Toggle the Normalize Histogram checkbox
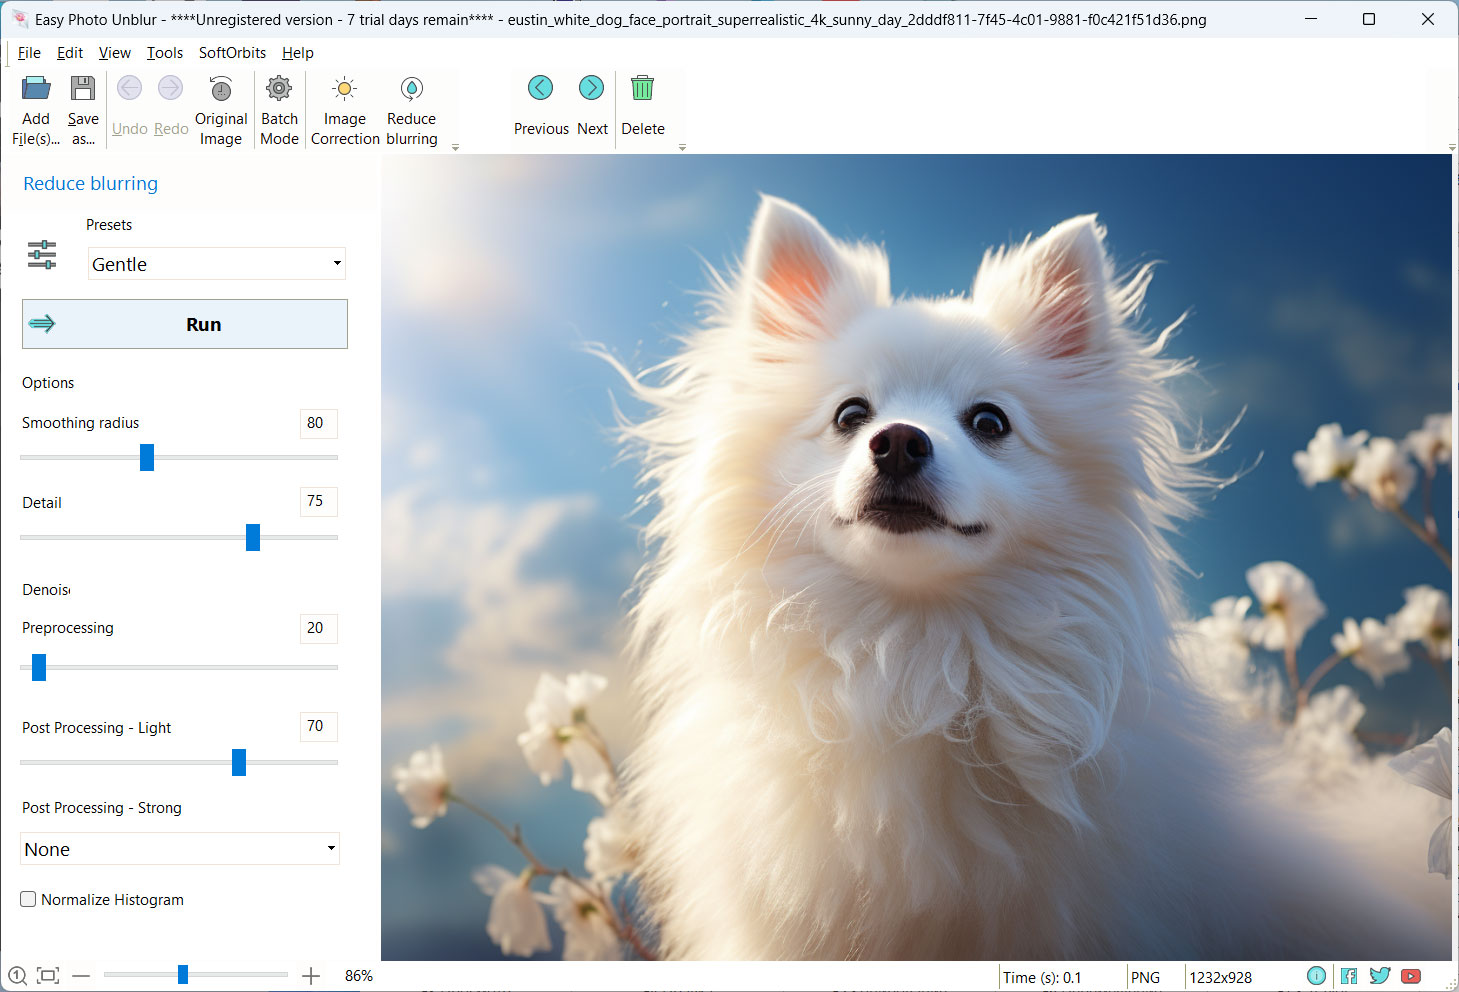The height and width of the screenshot is (992, 1459). click(28, 899)
